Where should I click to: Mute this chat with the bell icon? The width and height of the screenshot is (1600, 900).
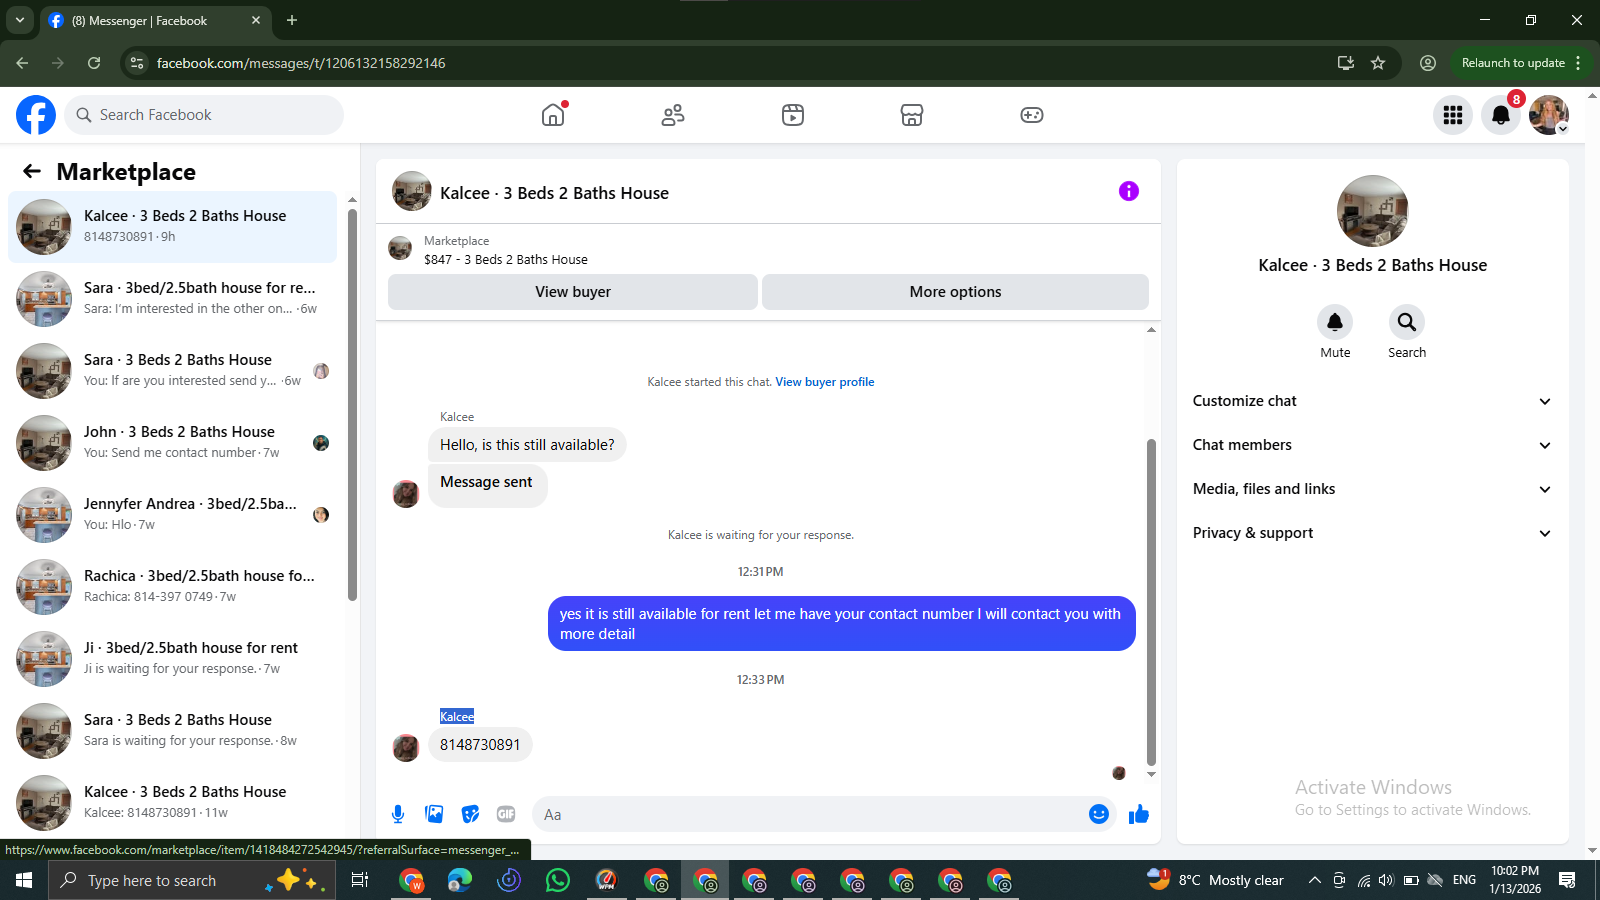[x=1335, y=322]
